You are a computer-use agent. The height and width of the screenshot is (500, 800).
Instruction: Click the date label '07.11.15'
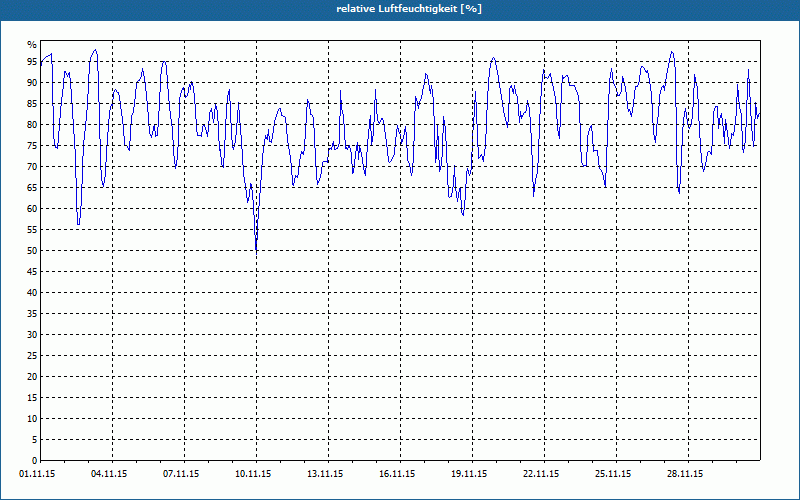pos(181,474)
